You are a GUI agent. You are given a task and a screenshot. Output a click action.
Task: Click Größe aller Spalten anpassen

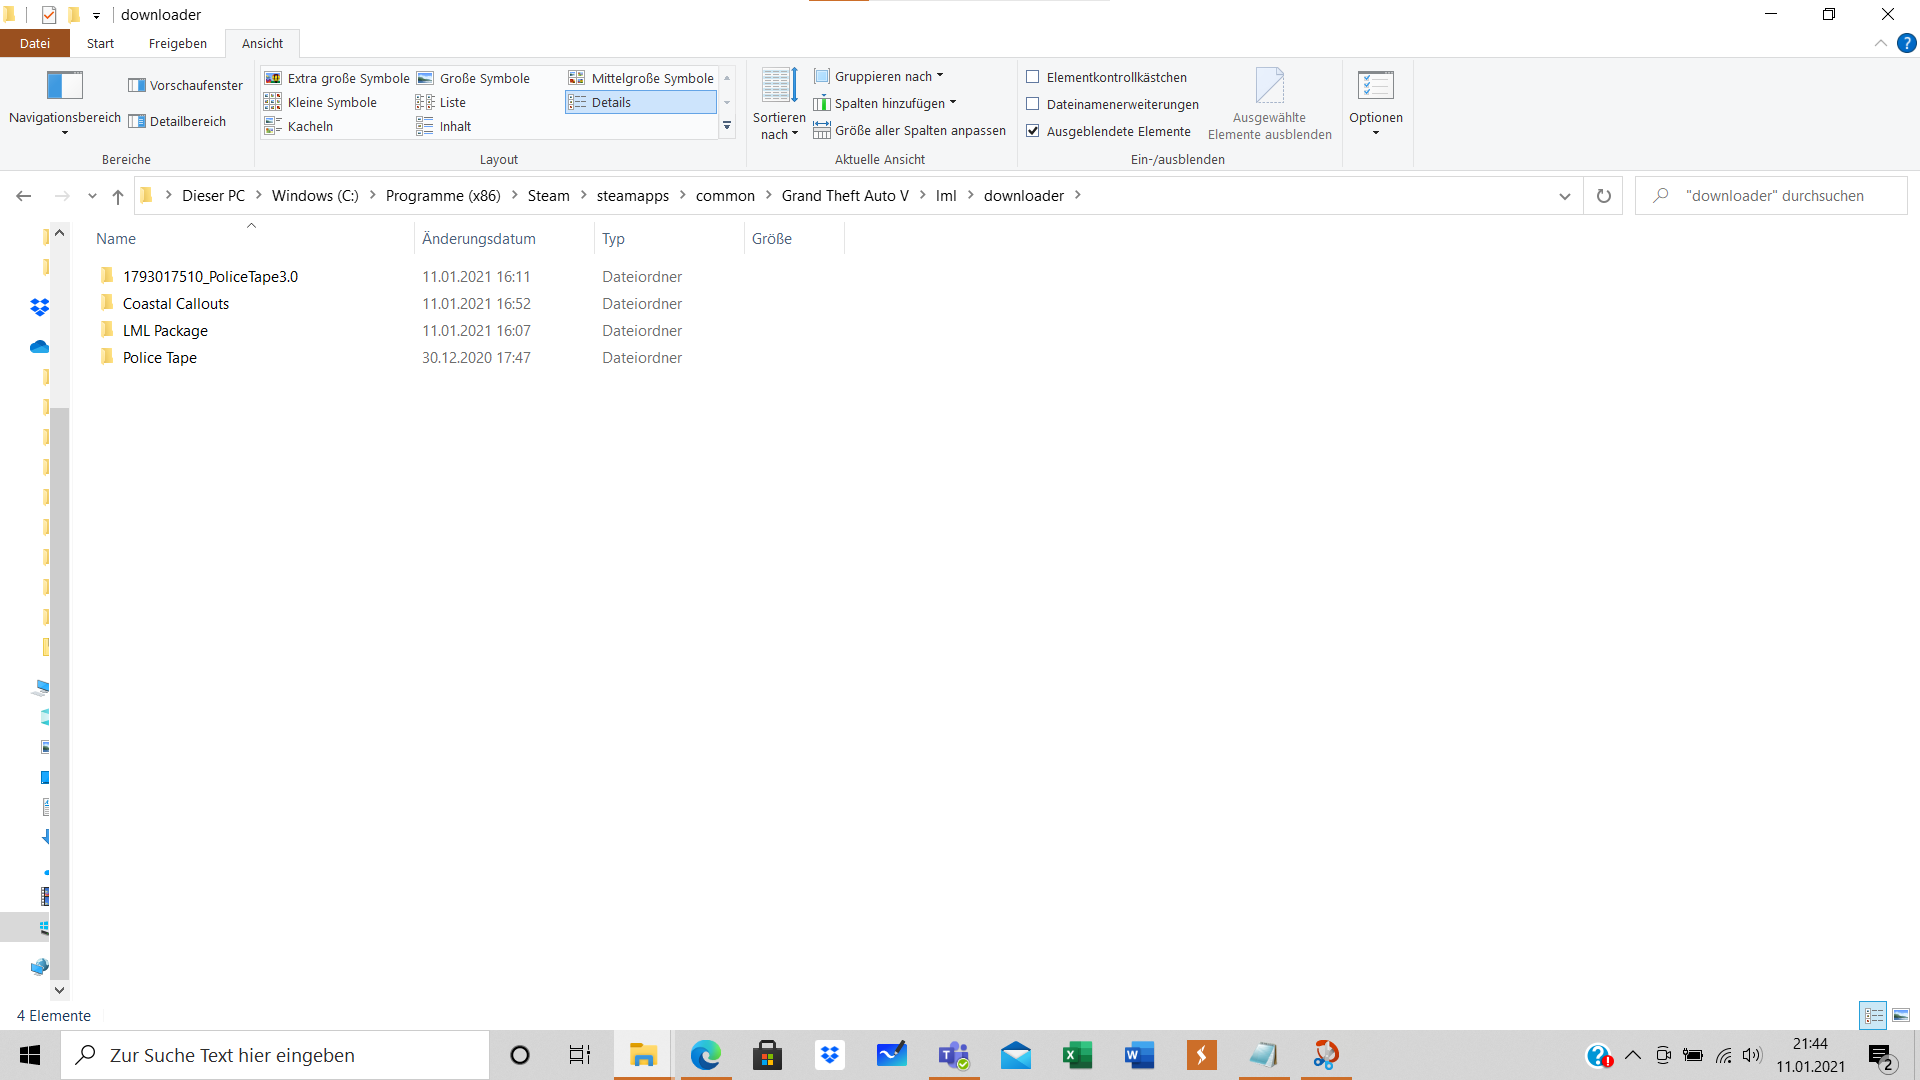(919, 131)
